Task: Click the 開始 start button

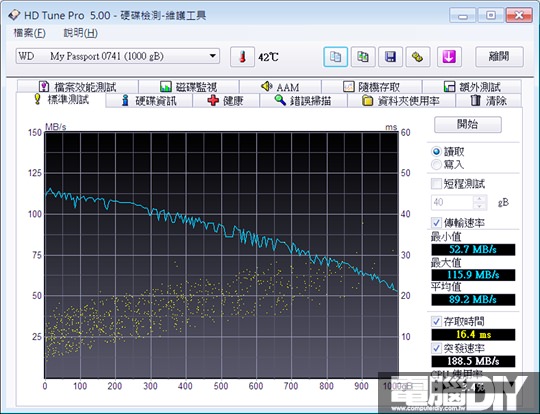Action: point(468,124)
